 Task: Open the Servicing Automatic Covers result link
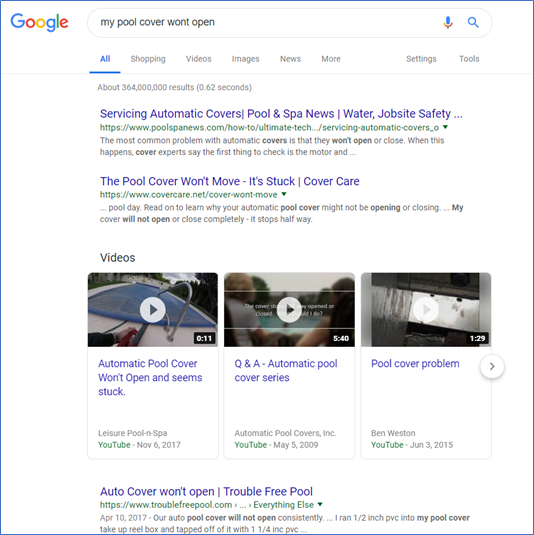(281, 114)
